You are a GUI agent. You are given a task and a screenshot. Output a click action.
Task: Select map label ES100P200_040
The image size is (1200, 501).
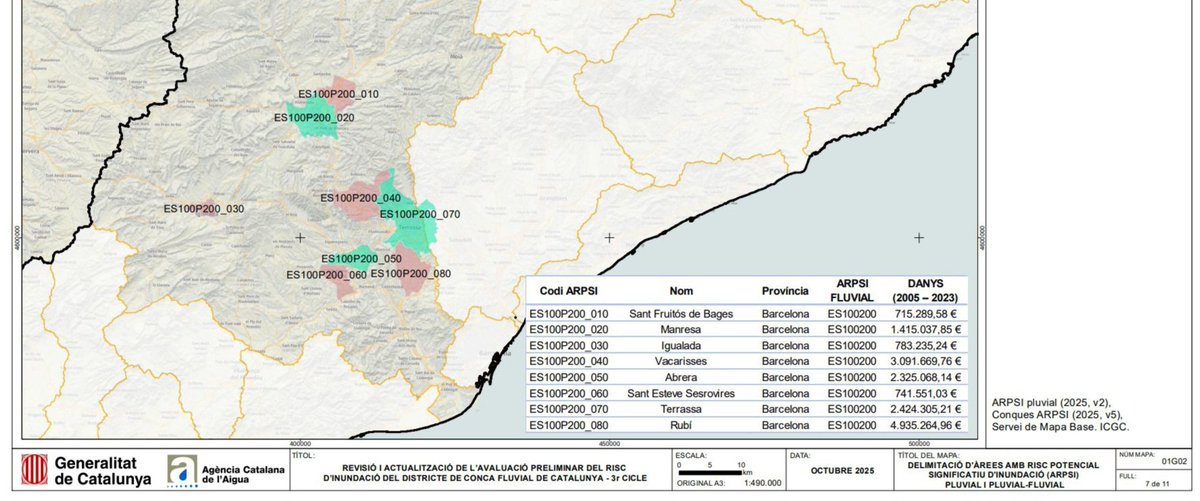click(x=360, y=198)
